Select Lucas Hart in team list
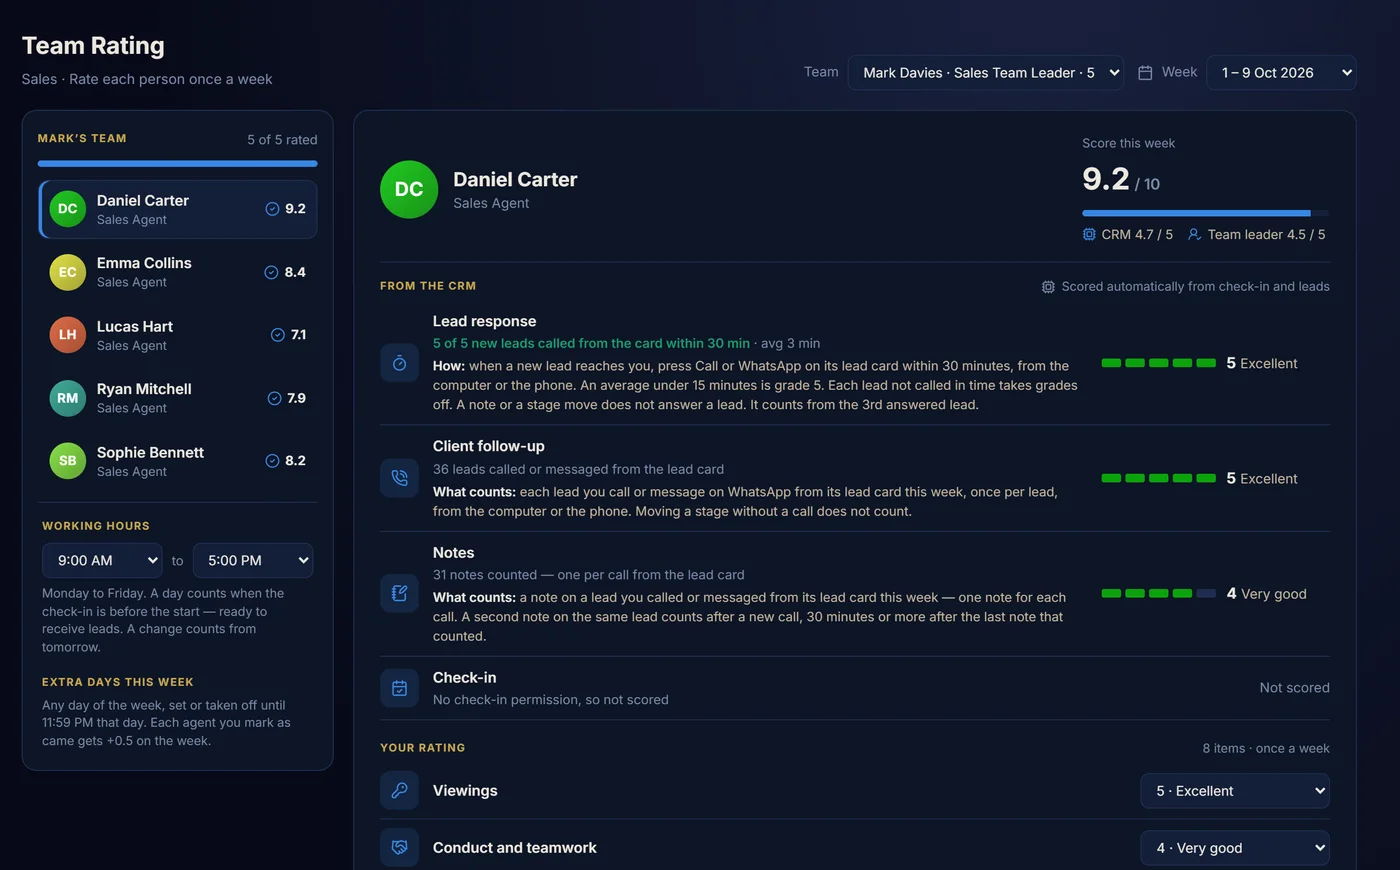 pyautogui.click(x=178, y=335)
